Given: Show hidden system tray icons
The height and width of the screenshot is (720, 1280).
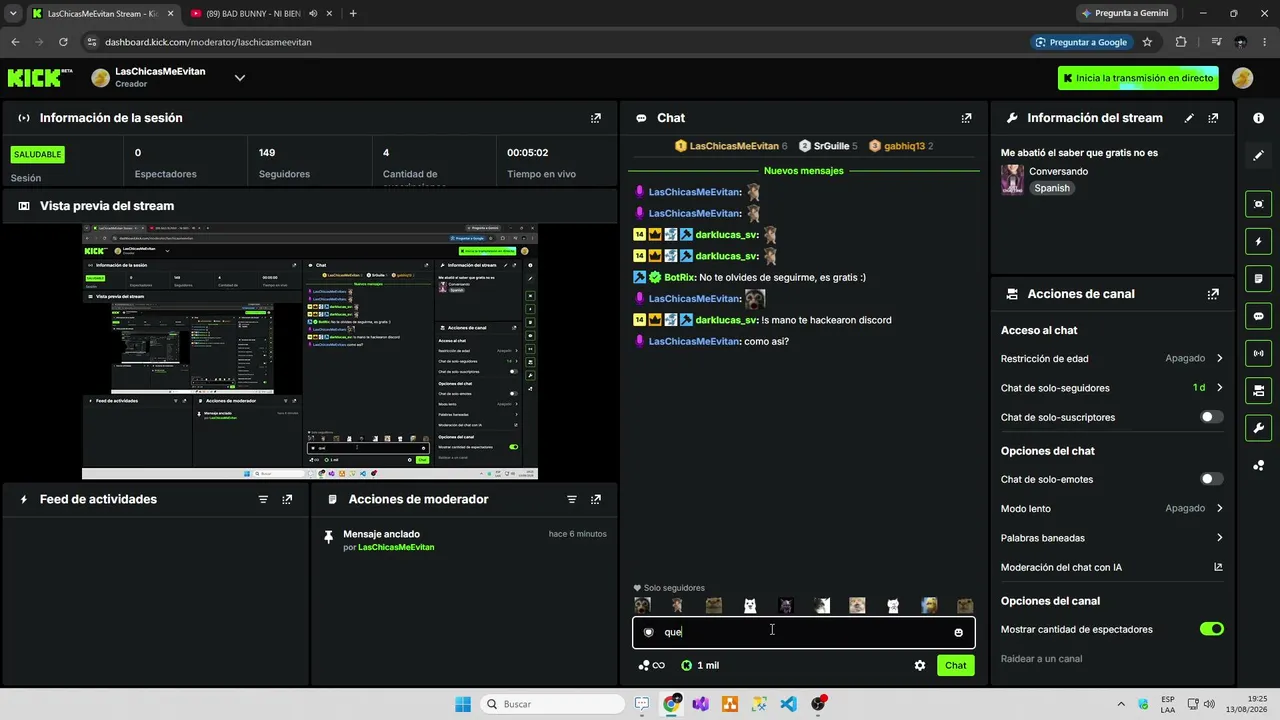Looking at the screenshot, I should (x=1119, y=704).
